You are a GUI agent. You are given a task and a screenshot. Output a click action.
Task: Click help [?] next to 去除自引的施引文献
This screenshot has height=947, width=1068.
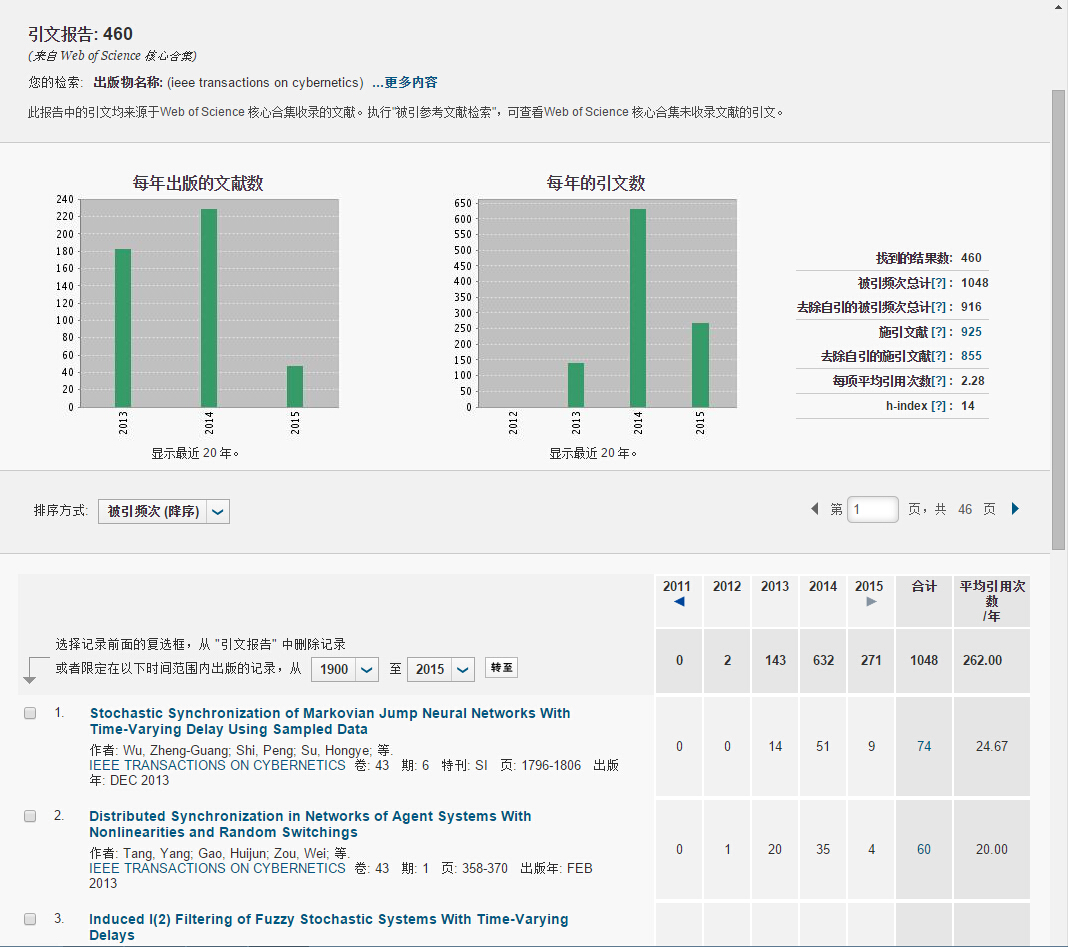coord(939,356)
